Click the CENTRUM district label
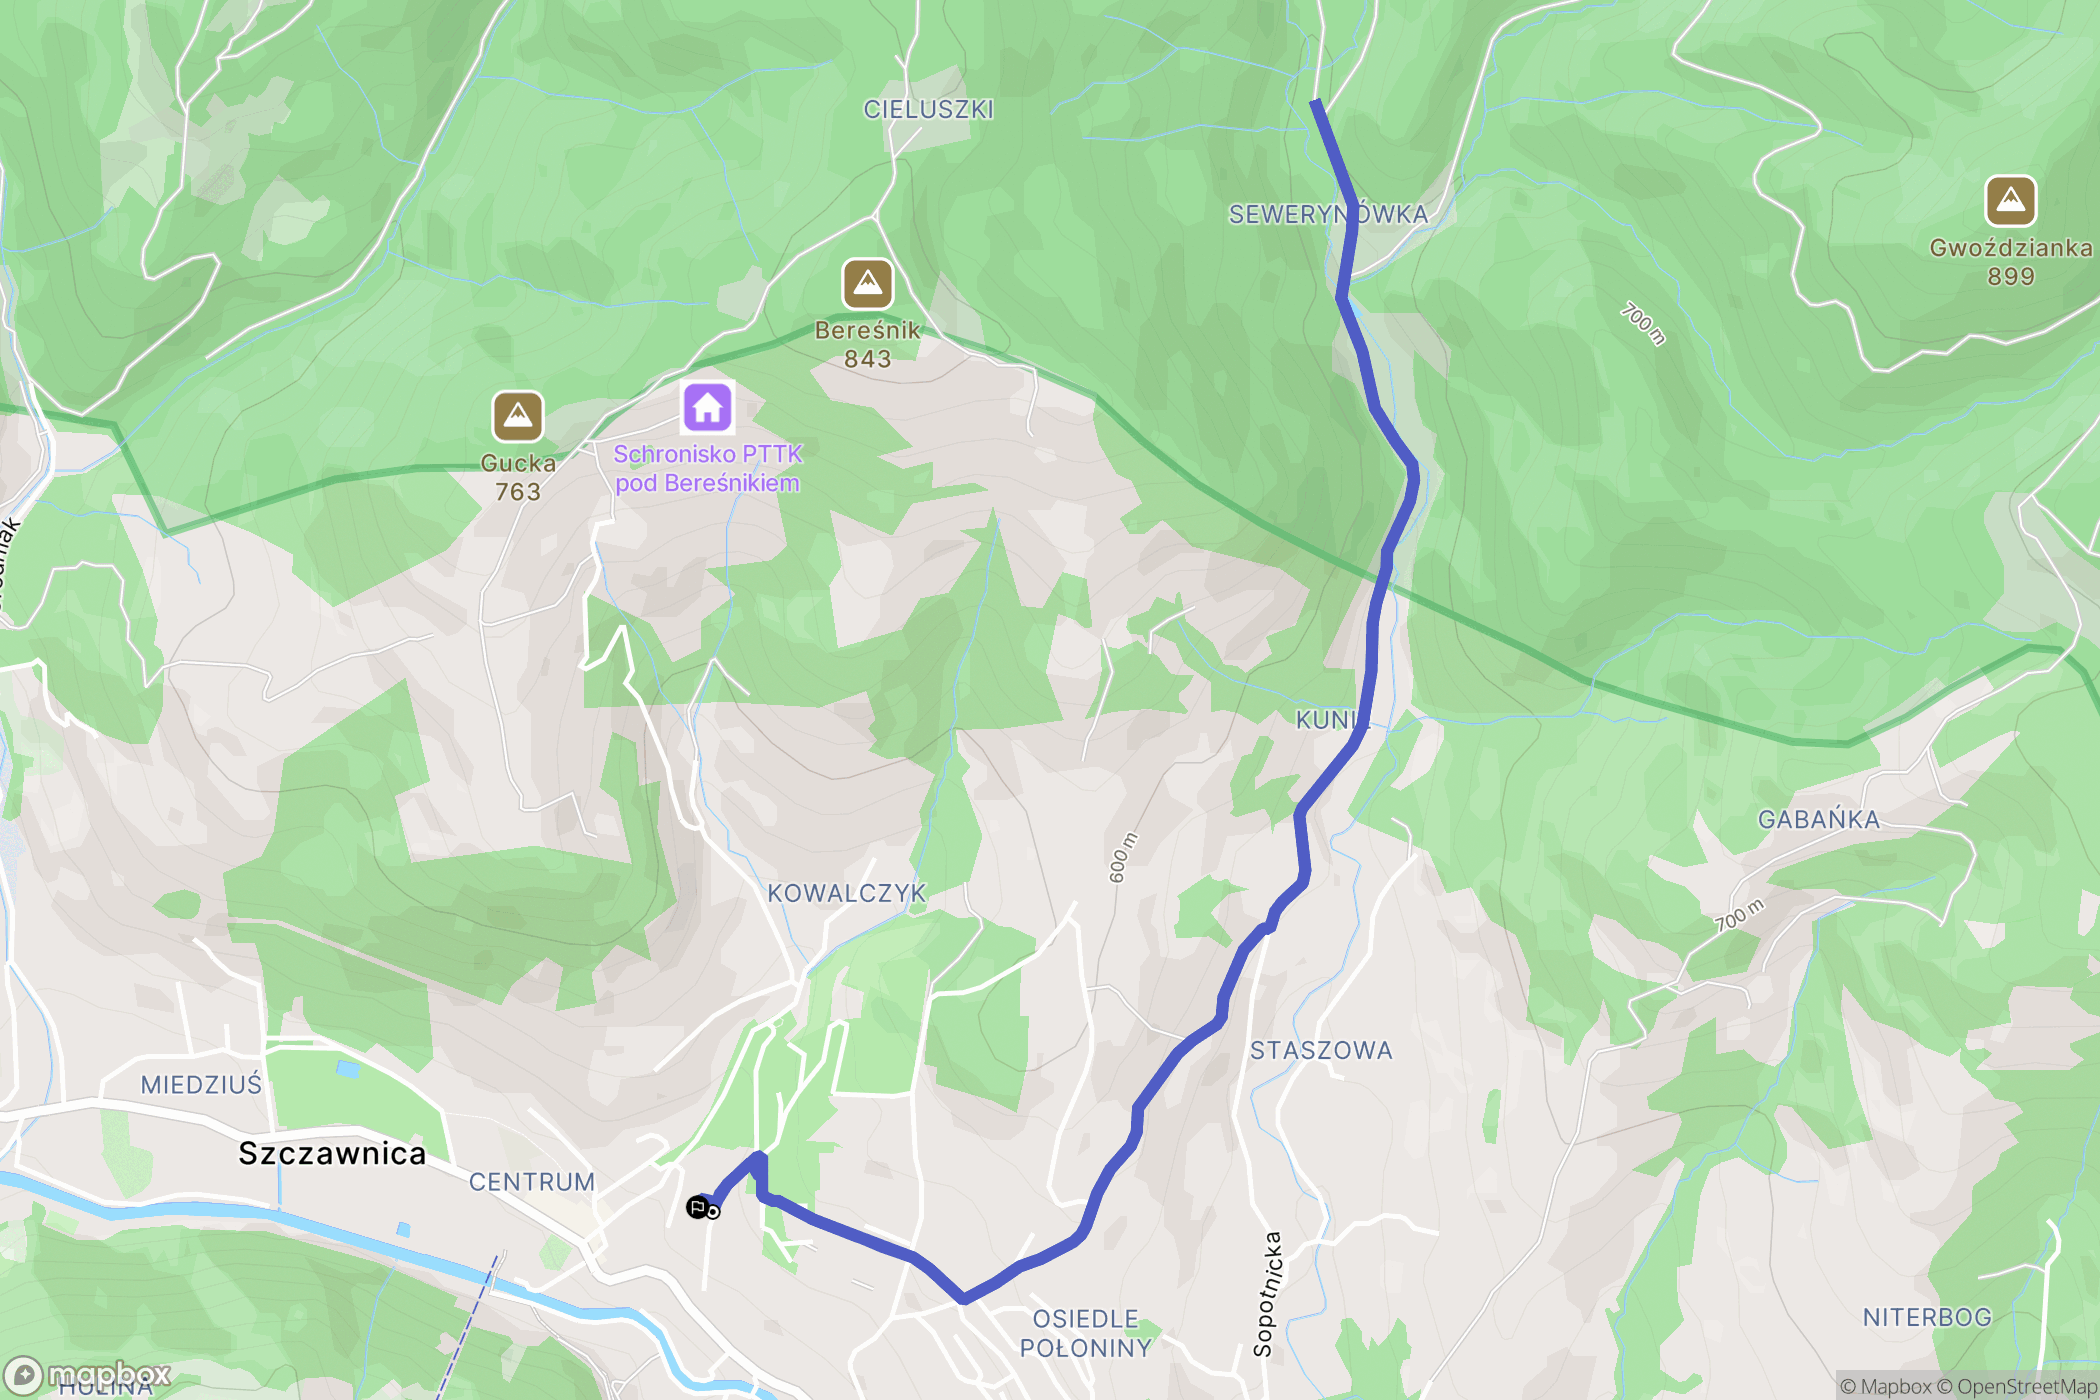 (x=532, y=1182)
